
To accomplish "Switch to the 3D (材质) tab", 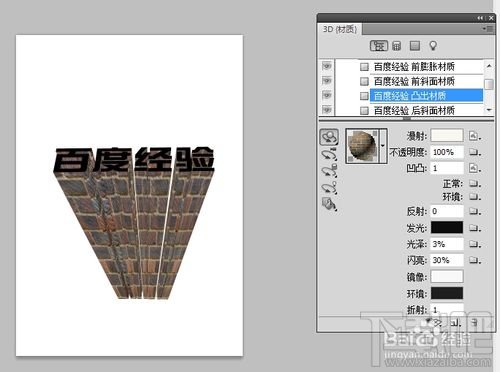I will (x=340, y=29).
